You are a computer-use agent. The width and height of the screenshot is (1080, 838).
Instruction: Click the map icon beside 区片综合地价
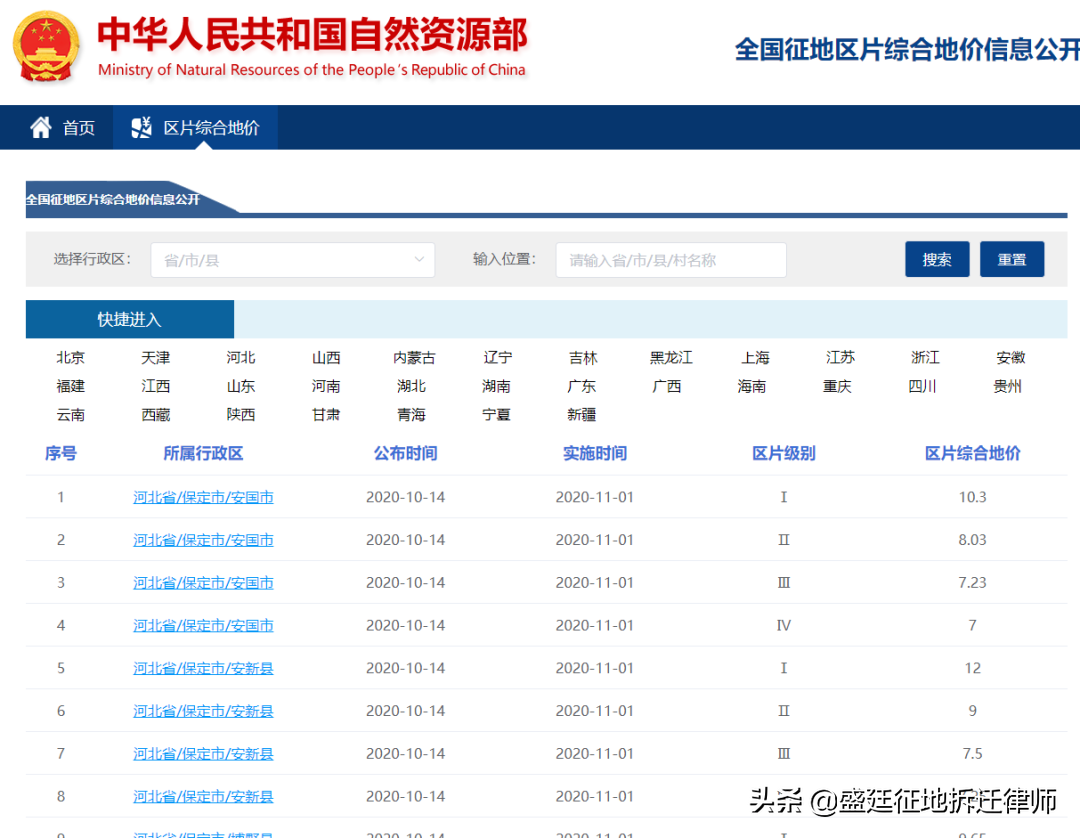pos(140,127)
